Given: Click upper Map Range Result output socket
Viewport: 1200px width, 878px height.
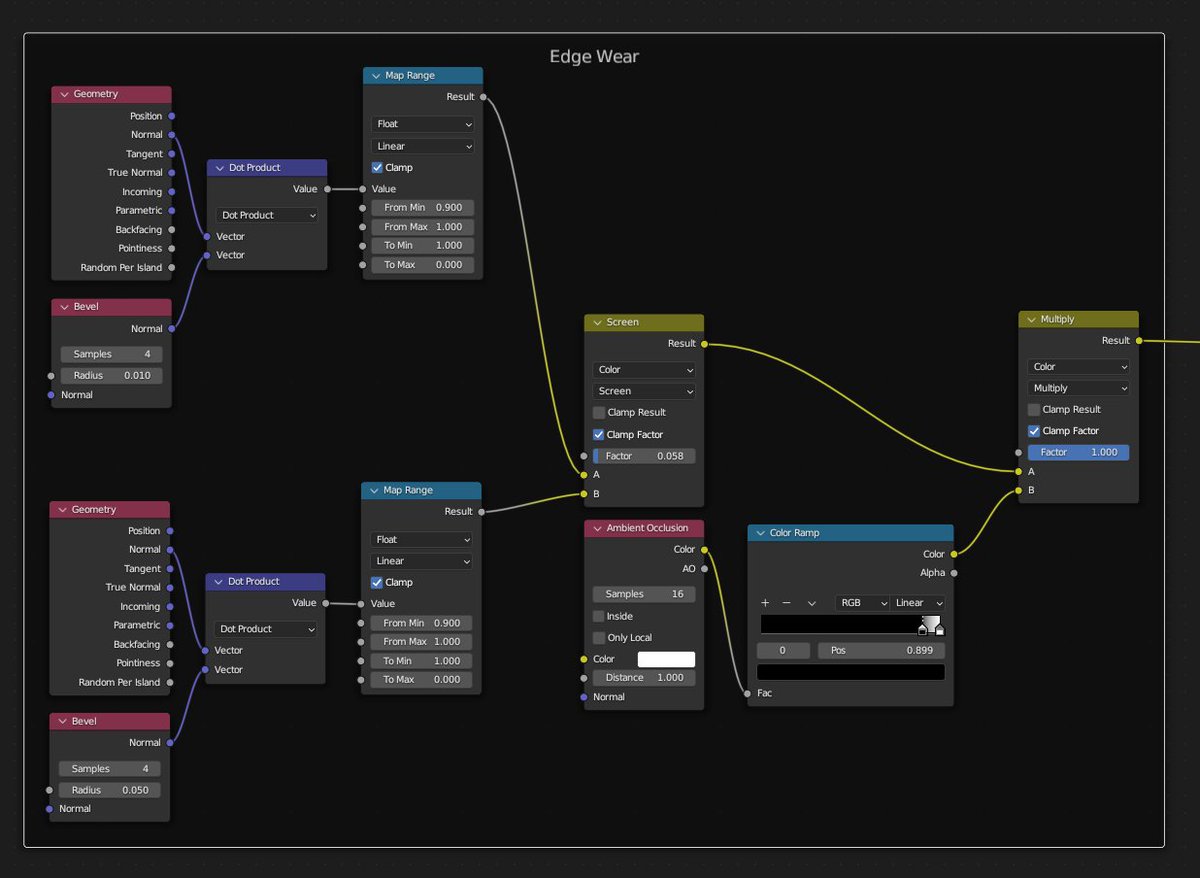Looking at the screenshot, I should click(x=483, y=97).
